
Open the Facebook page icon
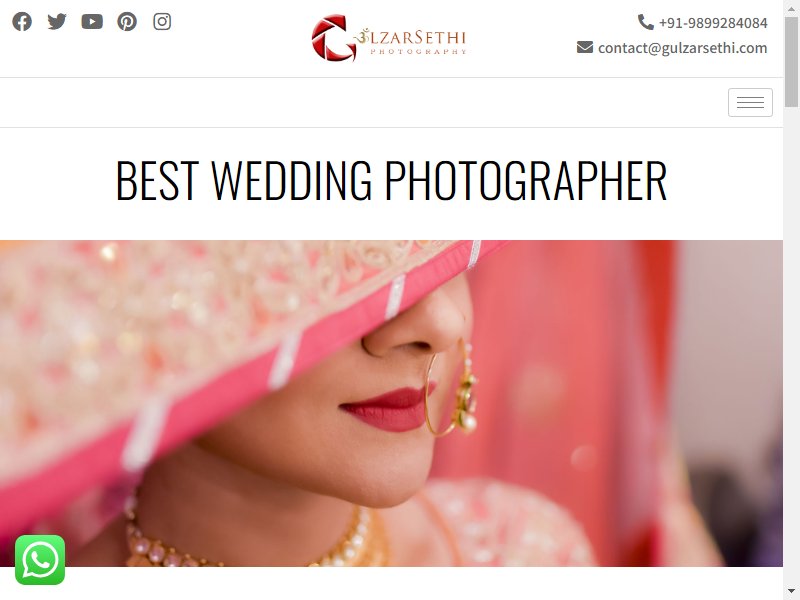pyautogui.click(x=22, y=22)
